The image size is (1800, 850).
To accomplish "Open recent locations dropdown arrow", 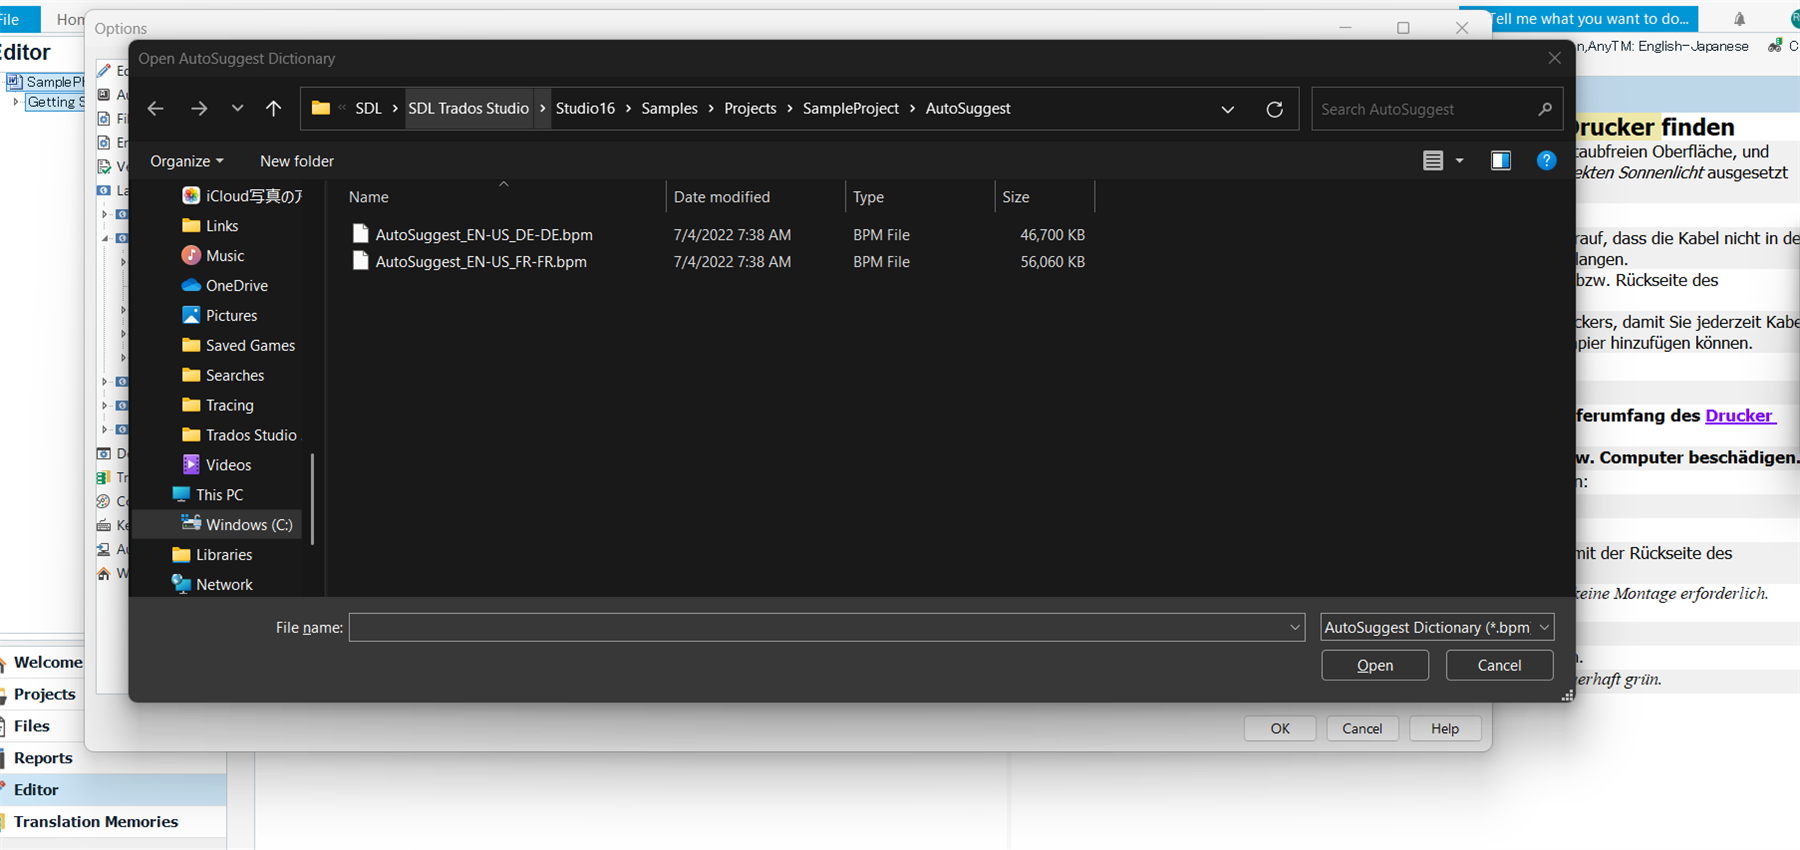I will (237, 109).
